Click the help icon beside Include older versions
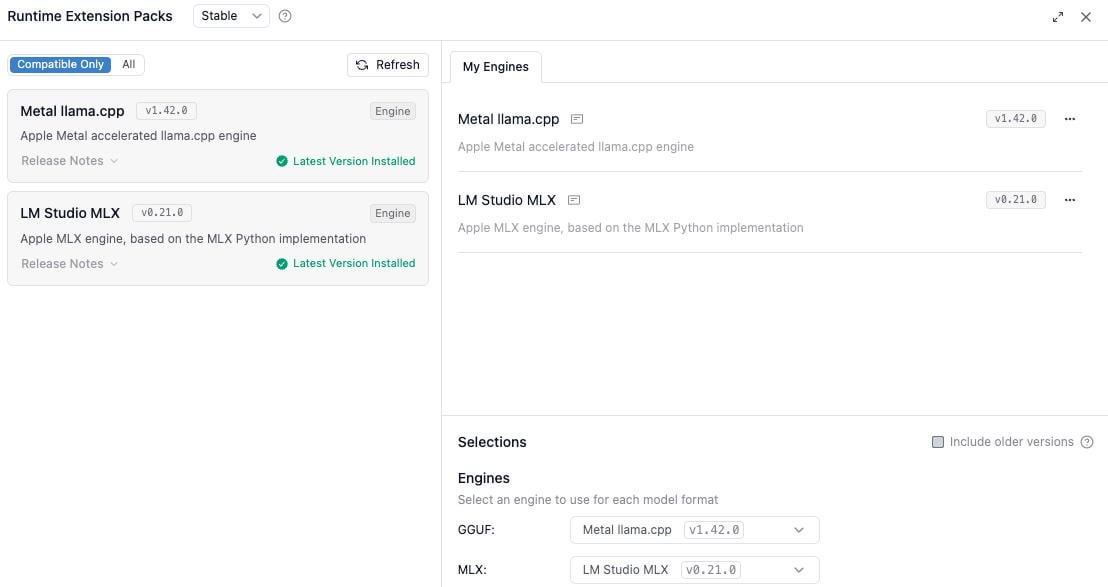Viewport: 1108px width, 587px height. coord(1088,442)
